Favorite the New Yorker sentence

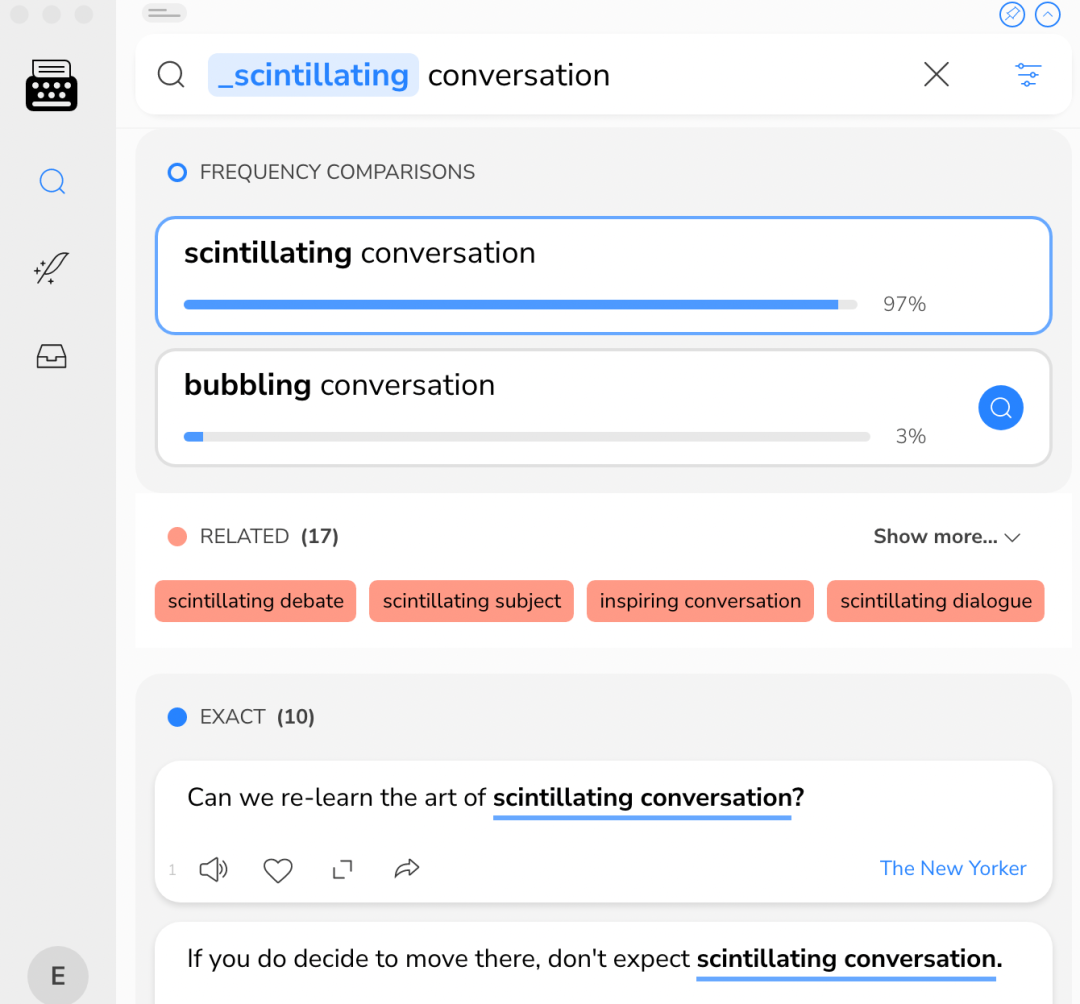coord(277,870)
